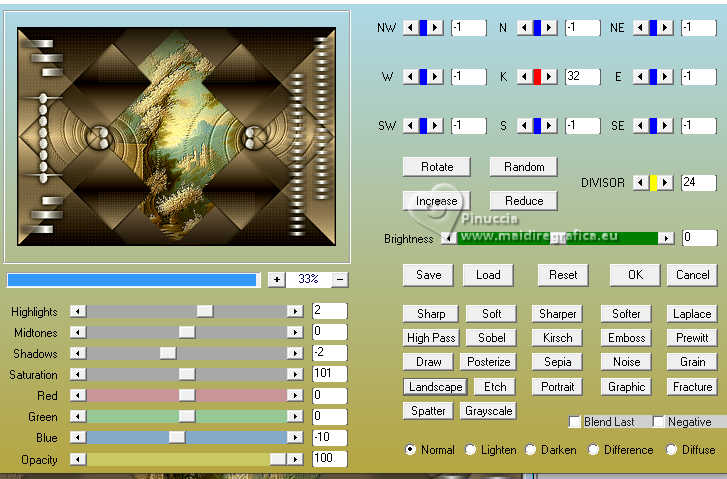727x479 pixels.
Task: Apply the Grayscale preset
Action: tap(488, 411)
